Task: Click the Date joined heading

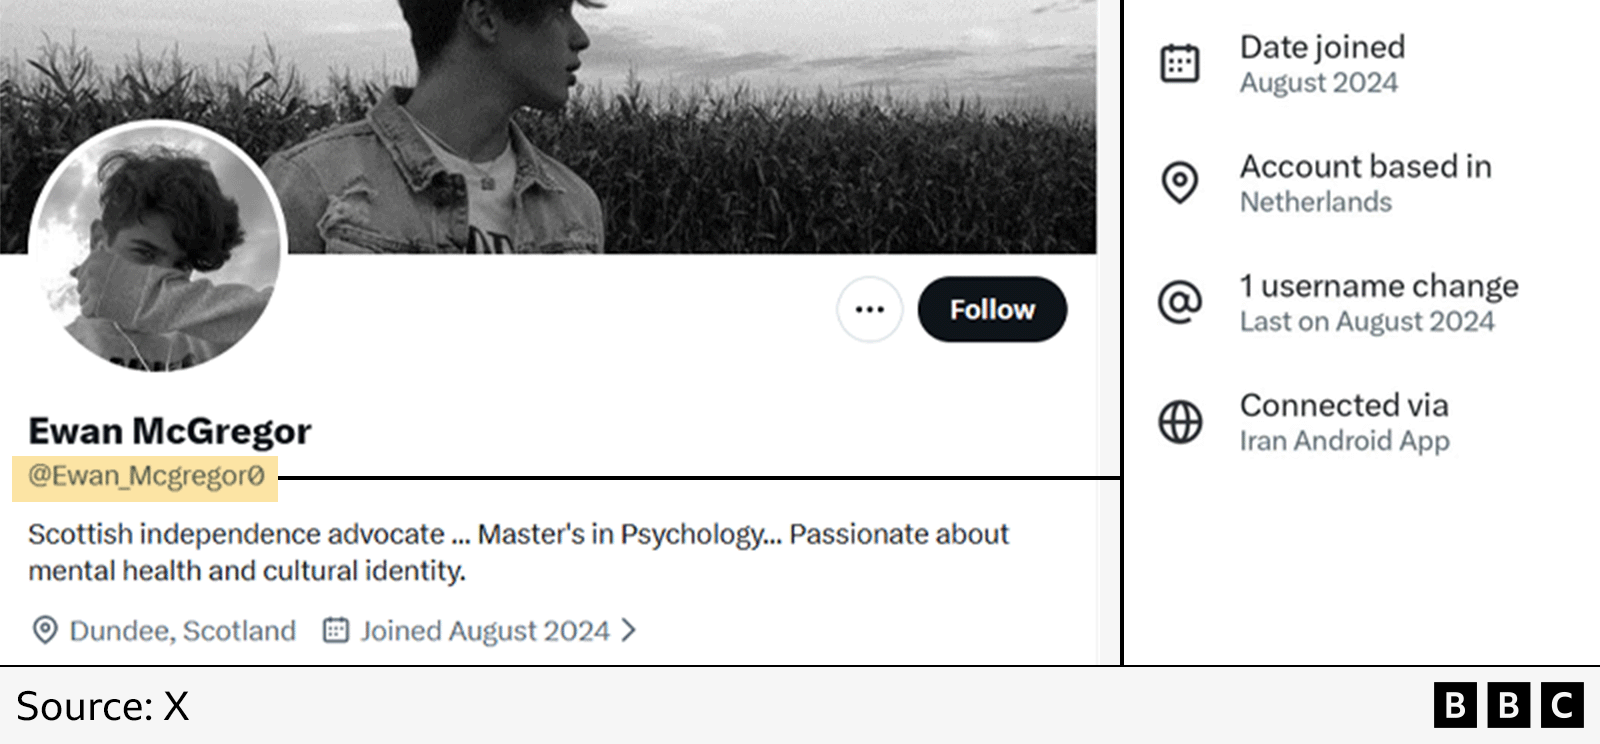Action: click(x=1322, y=47)
